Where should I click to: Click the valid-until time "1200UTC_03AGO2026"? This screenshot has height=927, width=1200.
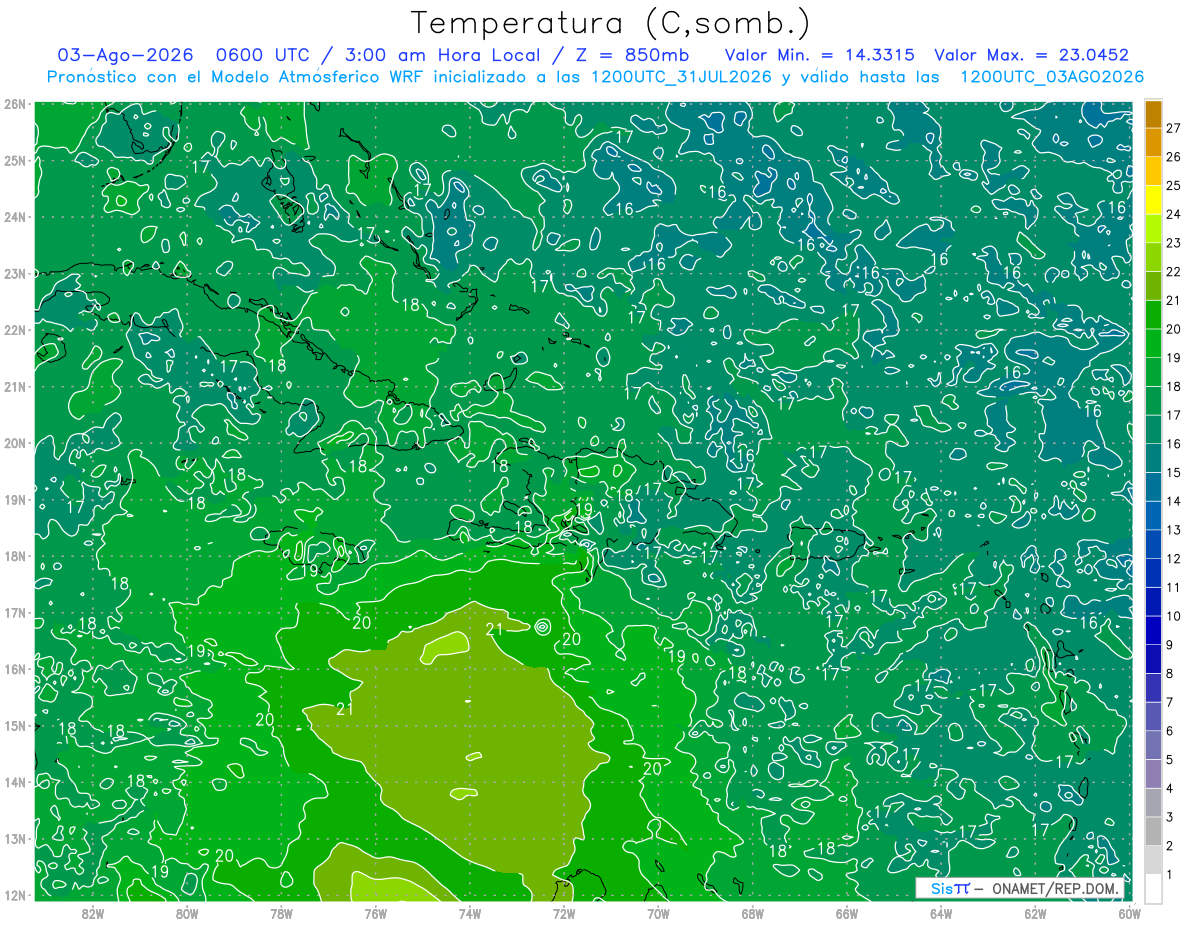point(1052,77)
